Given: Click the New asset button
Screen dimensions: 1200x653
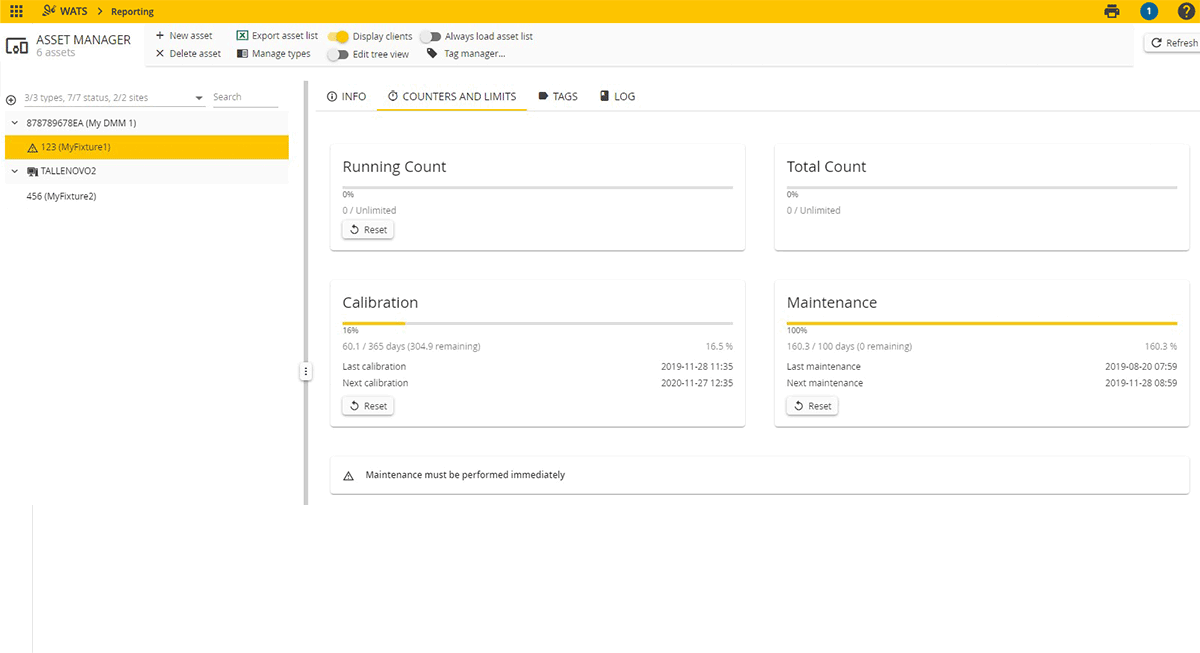Looking at the screenshot, I should point(184,36).
